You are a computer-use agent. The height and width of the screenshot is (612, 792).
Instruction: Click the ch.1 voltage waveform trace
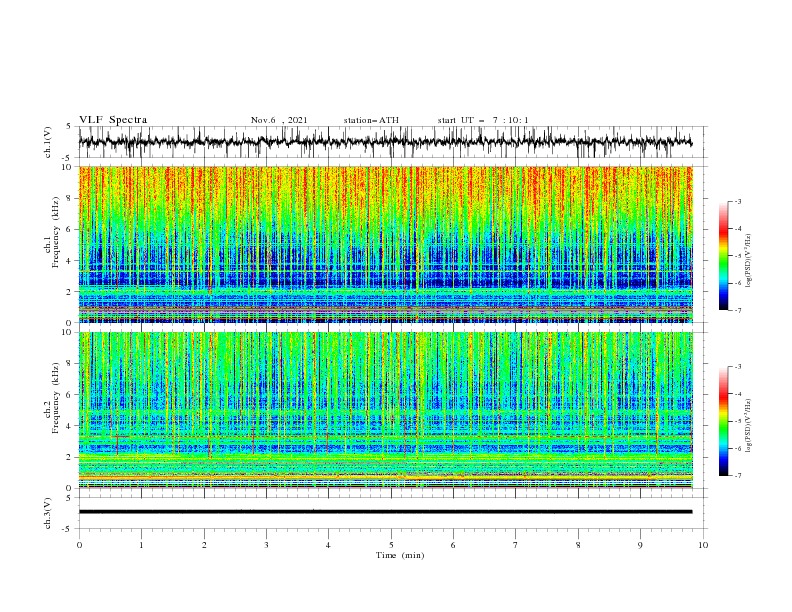[x=385, y=142]
